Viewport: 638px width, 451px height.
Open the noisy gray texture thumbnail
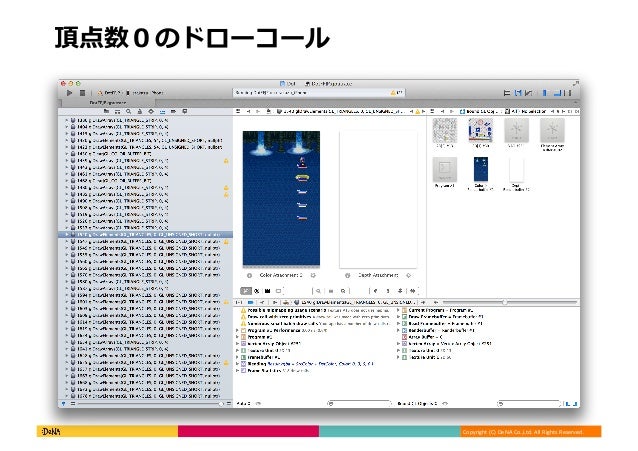[445, 130]
